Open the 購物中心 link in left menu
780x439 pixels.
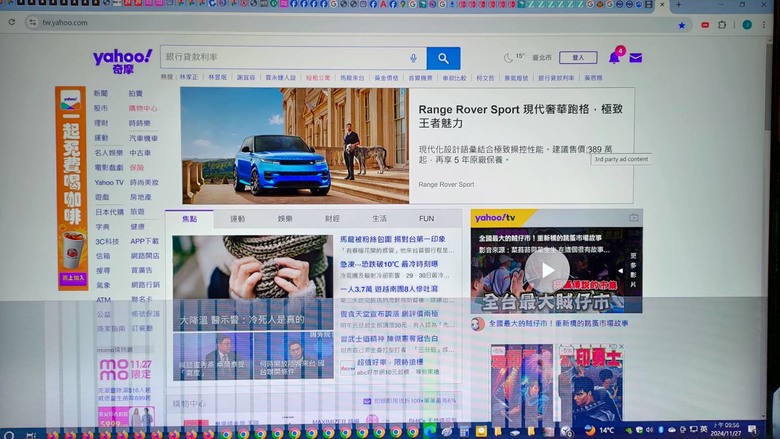pyautogui.click(x=143, y=108)
